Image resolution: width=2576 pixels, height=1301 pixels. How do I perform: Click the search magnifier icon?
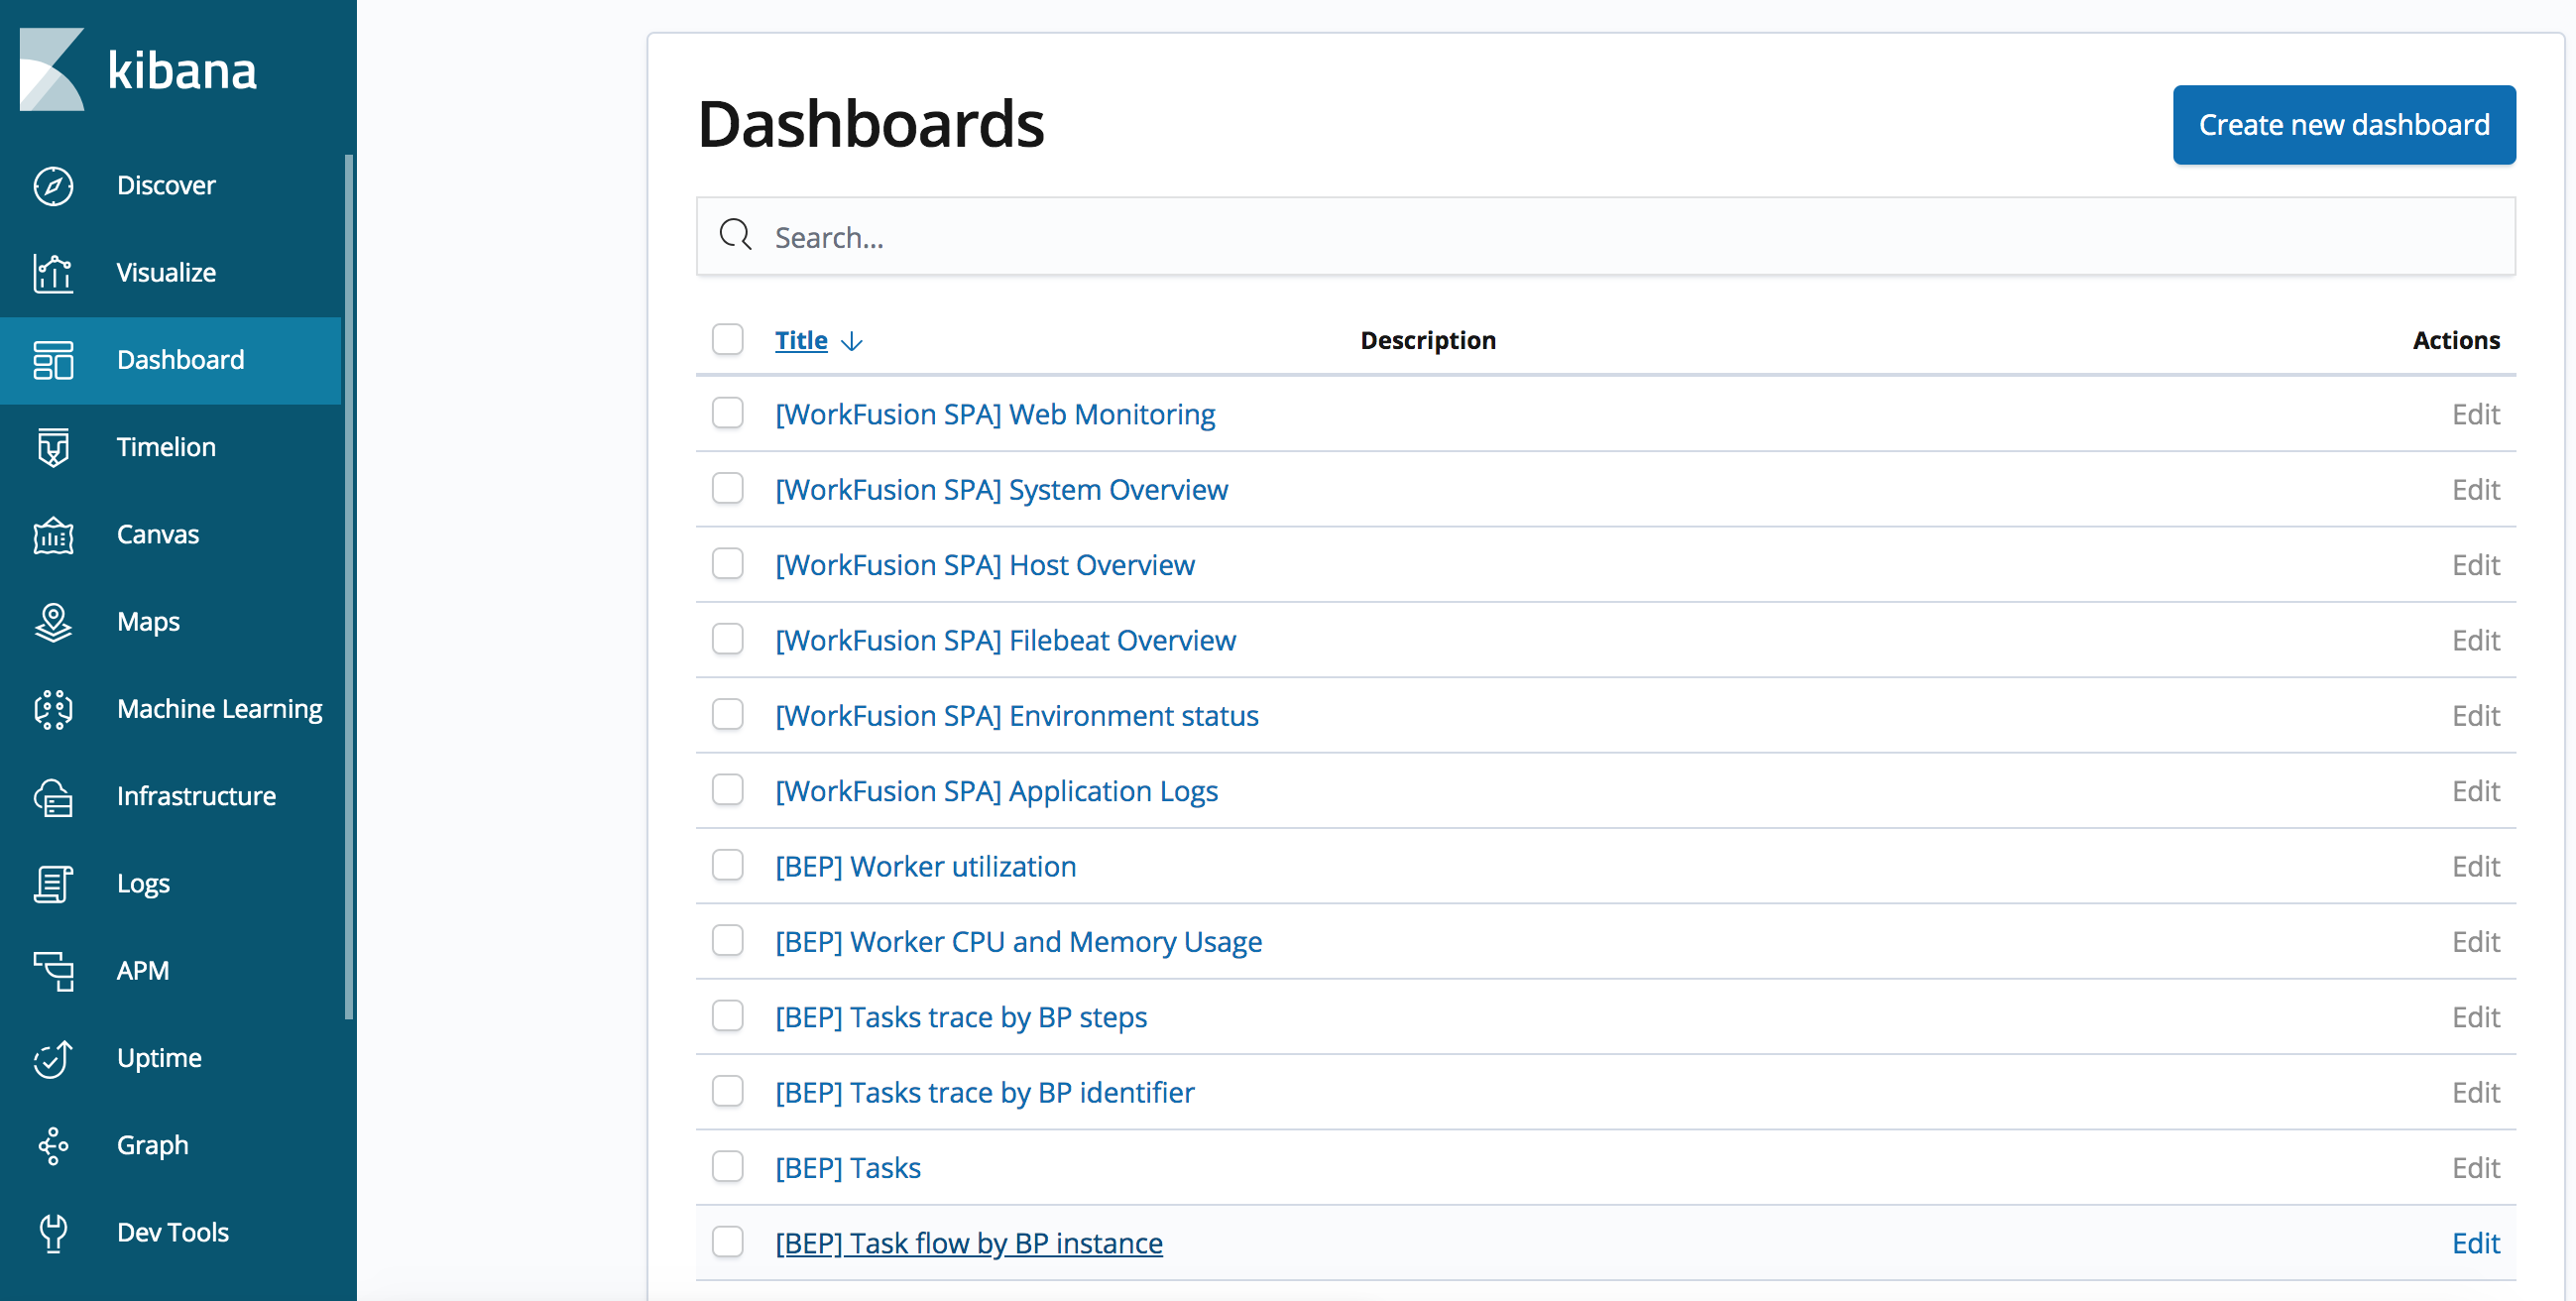tap(736, 235)
